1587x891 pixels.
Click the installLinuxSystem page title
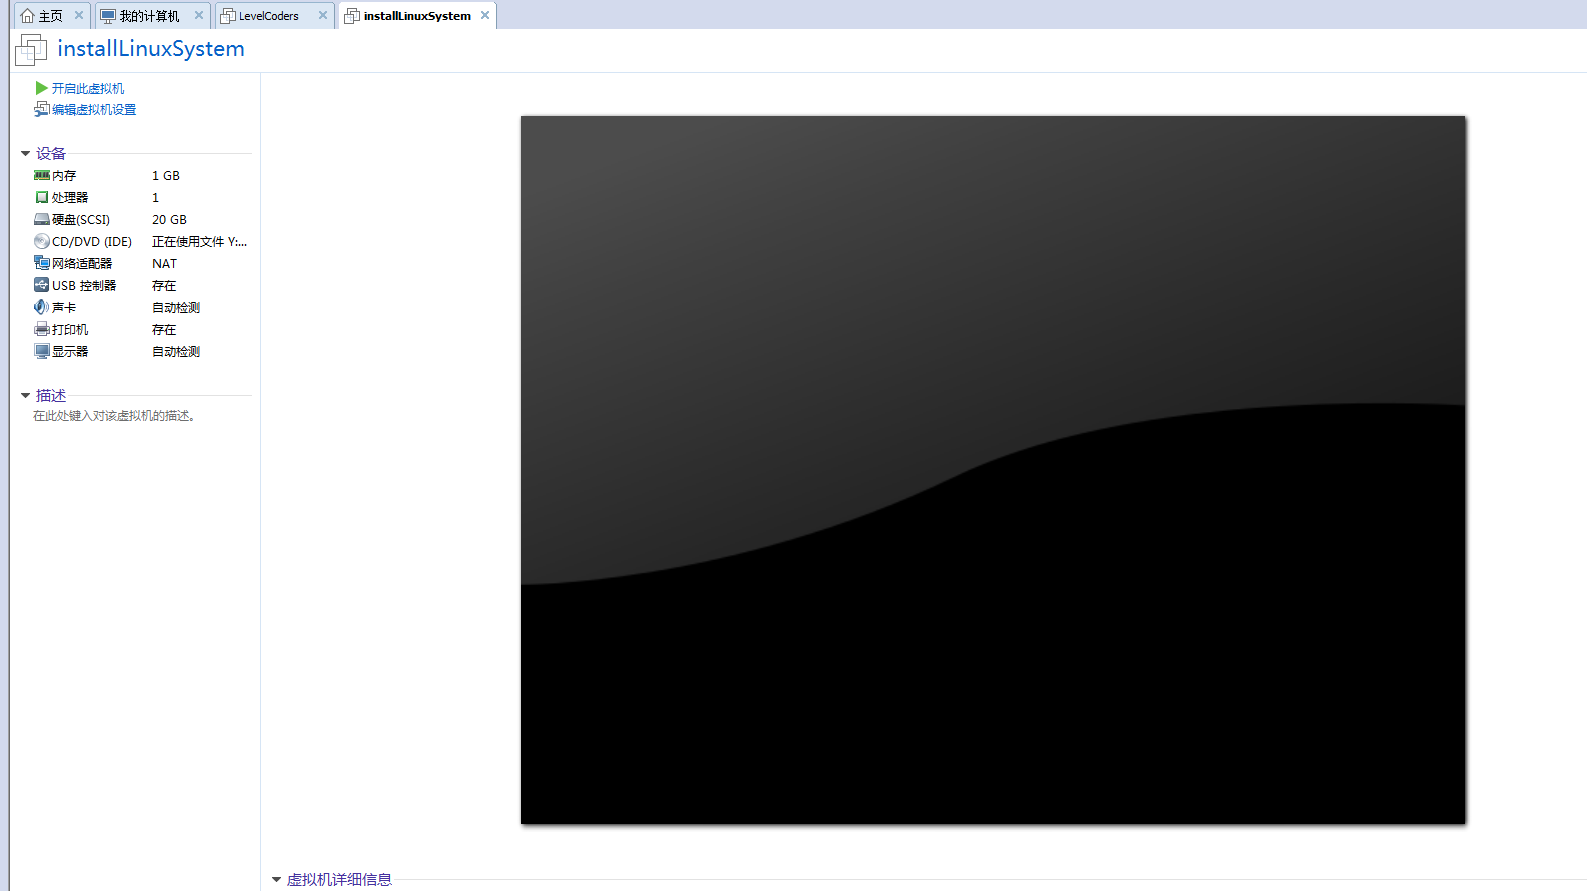coord(151,49)
